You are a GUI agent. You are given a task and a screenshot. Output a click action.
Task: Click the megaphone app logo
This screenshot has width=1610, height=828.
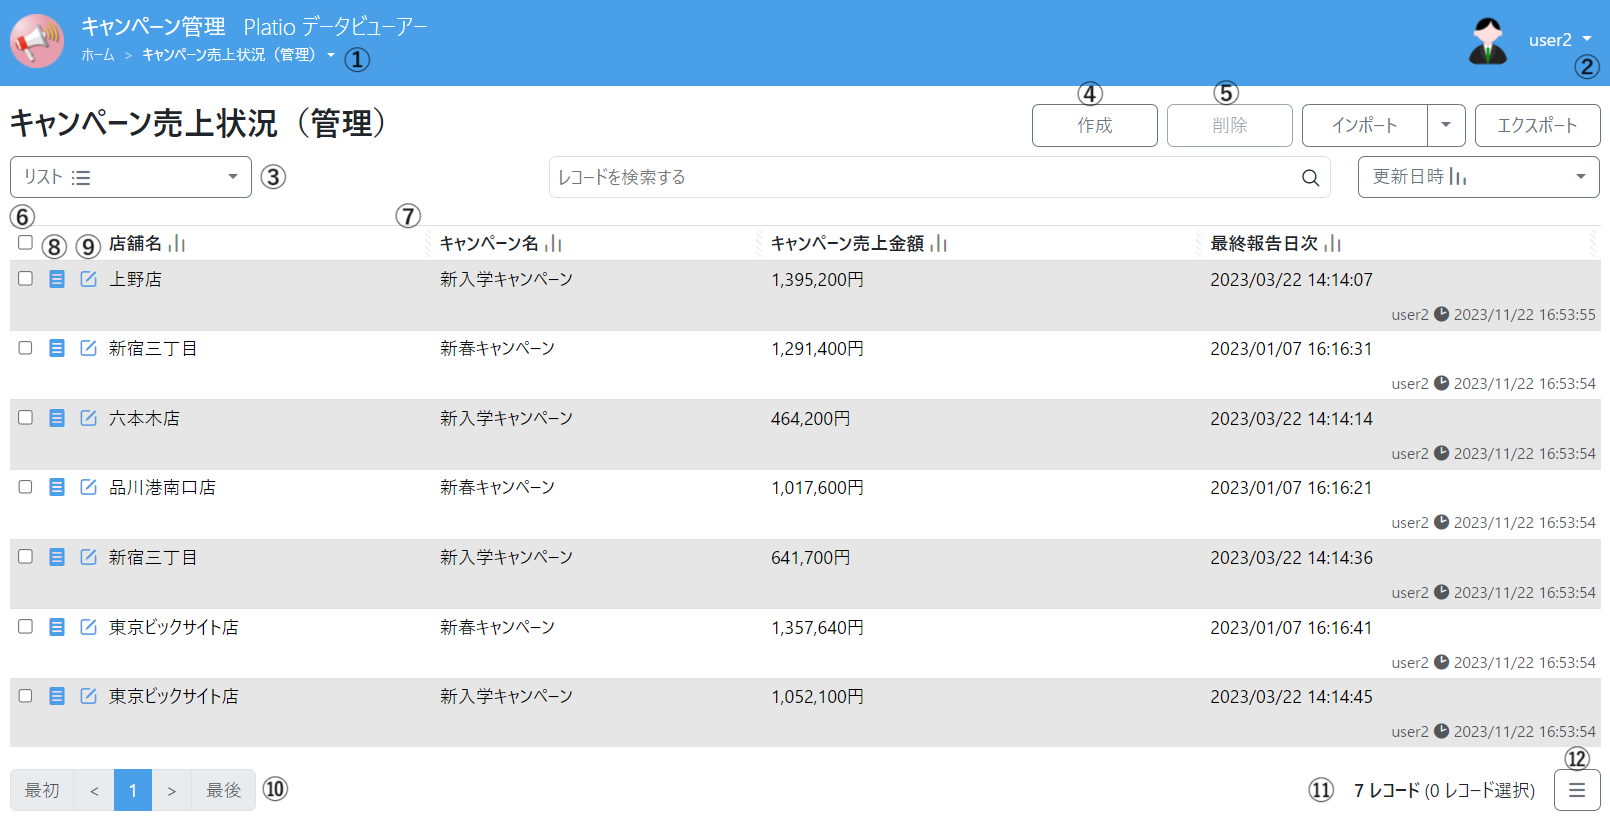tap(37, 41)
